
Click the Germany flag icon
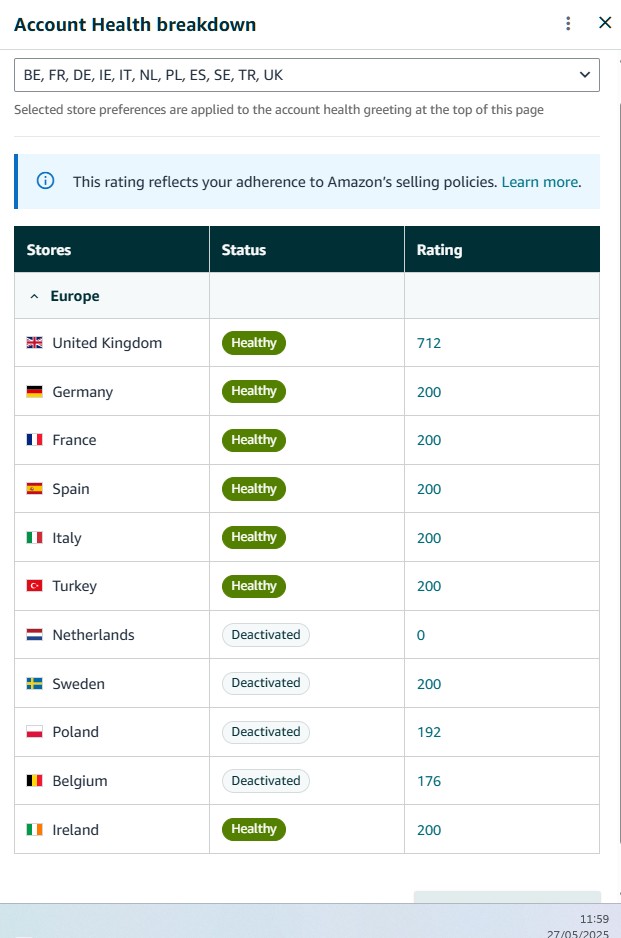[35, 392]
